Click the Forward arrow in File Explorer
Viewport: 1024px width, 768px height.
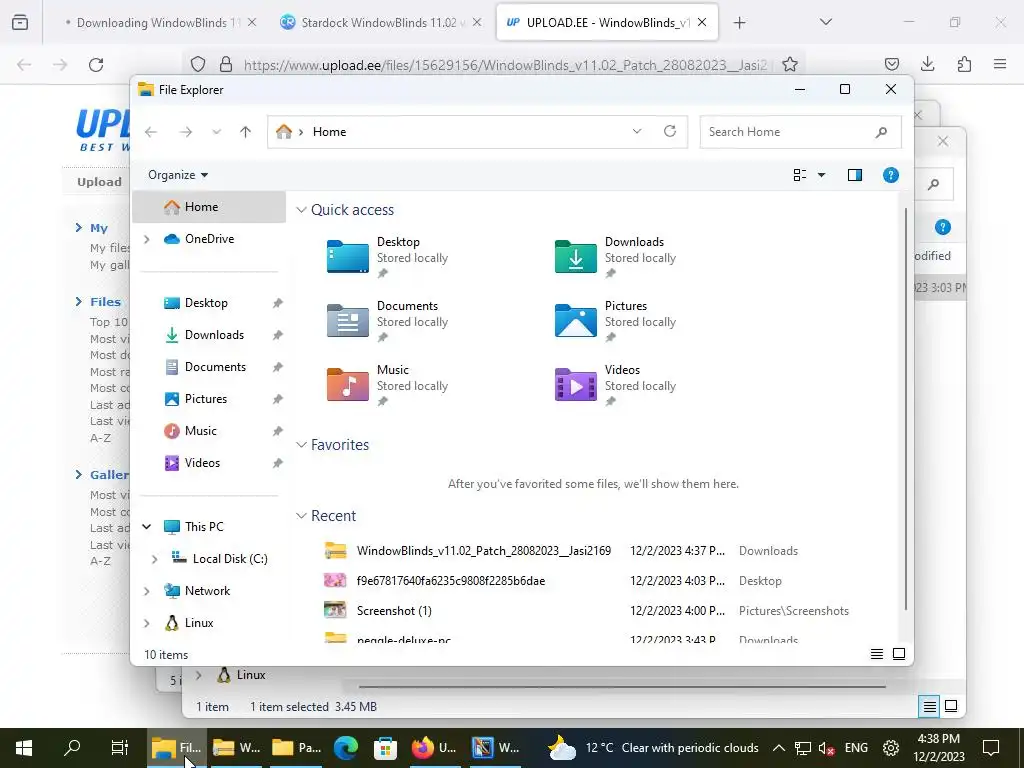coord(185,132)
